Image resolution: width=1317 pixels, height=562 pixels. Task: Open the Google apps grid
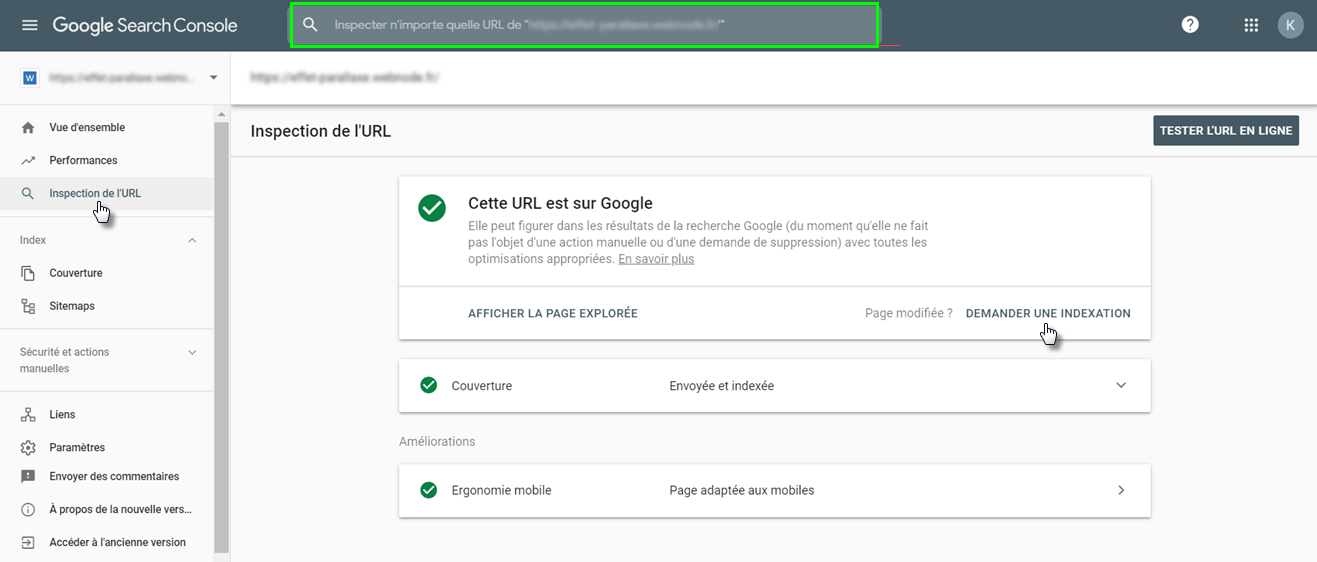(x=1251, y=25)
